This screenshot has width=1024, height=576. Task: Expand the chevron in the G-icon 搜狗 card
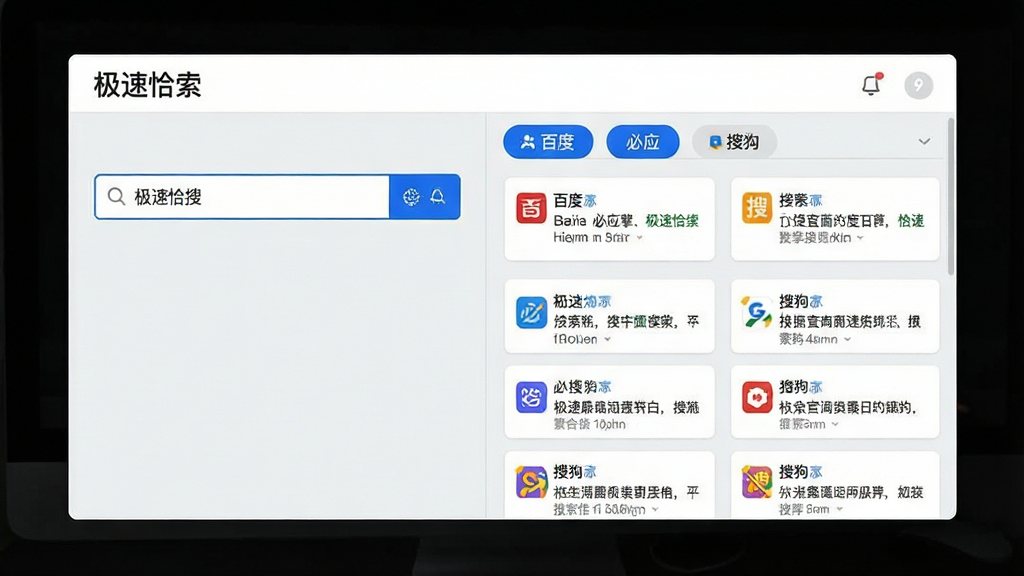848,339
